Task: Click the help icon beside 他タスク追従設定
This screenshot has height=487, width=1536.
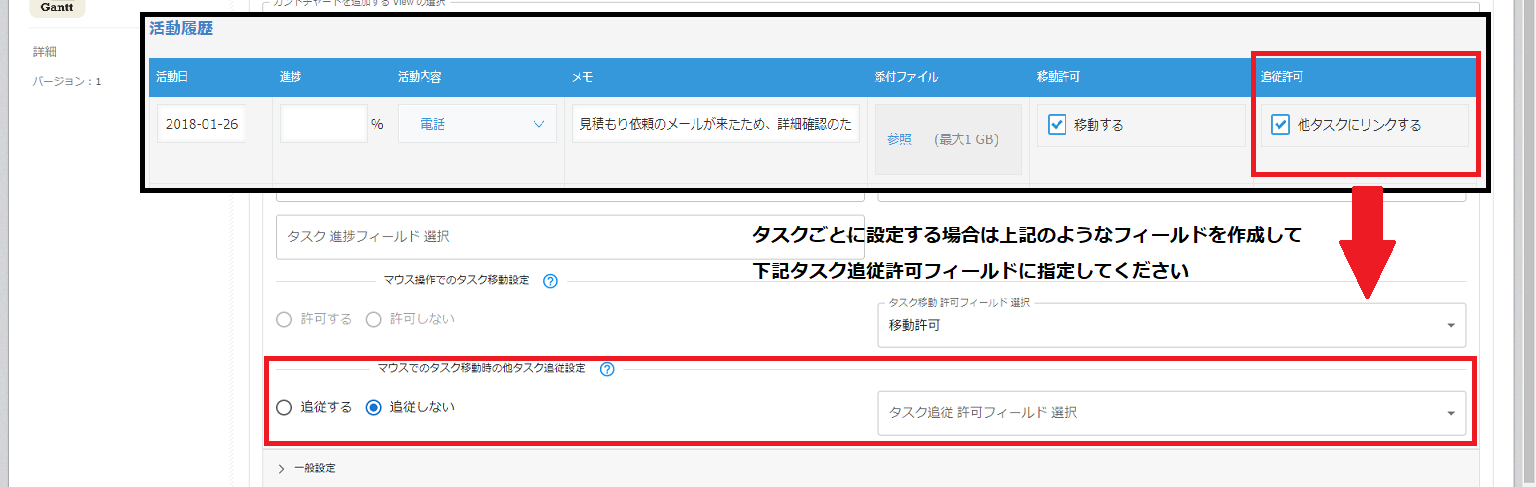Action: pos(606,369)
